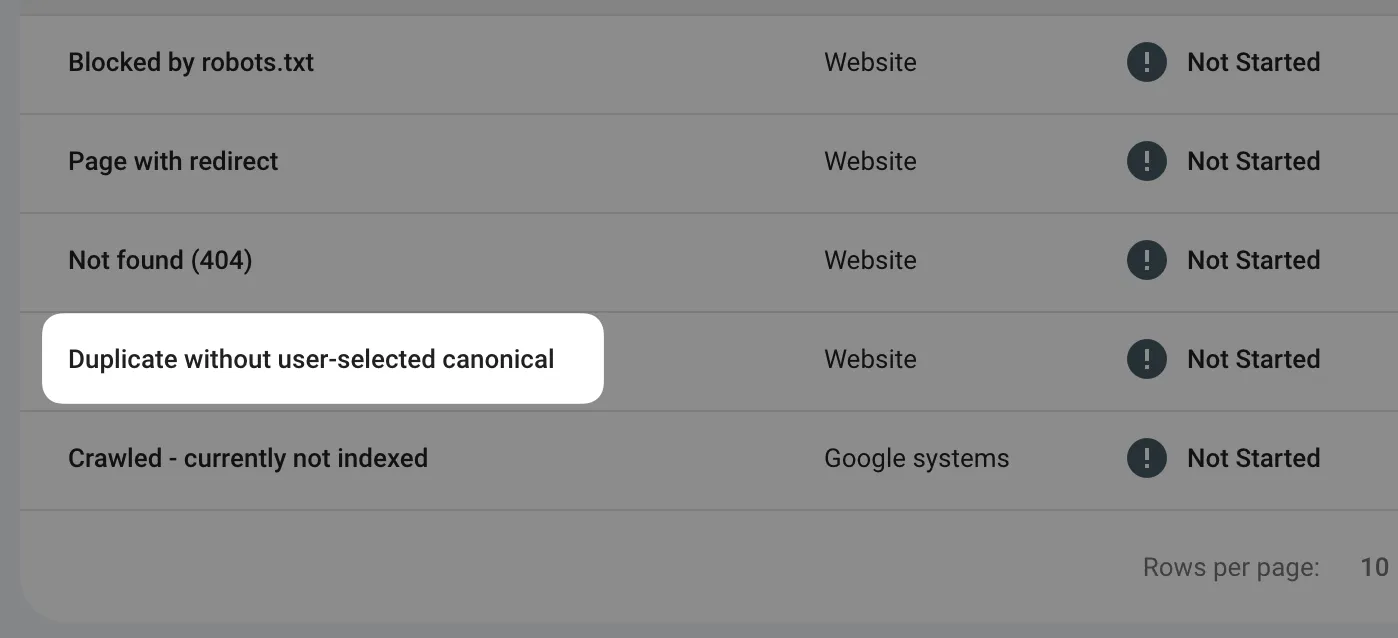Click the status icon for Duplicate without user-selected canonical
1398x638 pixels.
point(1146,359)
